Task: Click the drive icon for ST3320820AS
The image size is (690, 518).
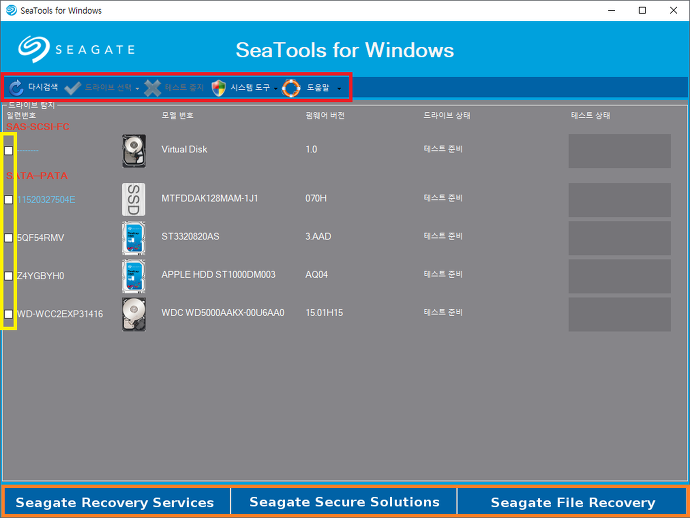Action: pyautogui.click(x=133, y=238)
